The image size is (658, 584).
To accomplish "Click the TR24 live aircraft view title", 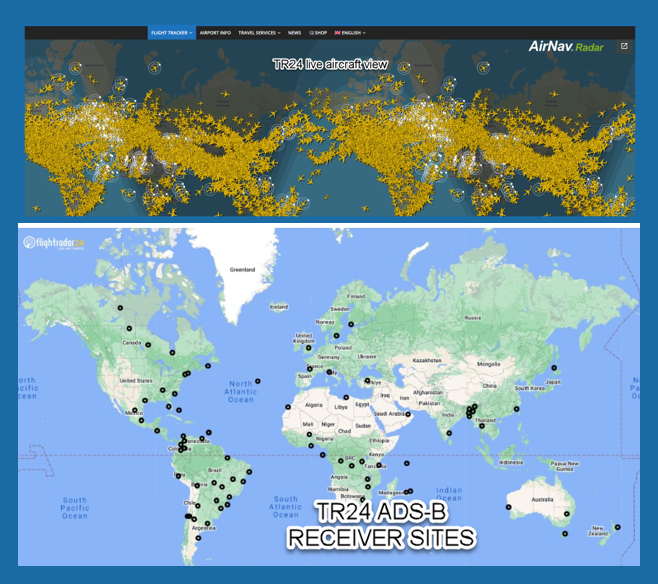I will [x=329, y=63].
